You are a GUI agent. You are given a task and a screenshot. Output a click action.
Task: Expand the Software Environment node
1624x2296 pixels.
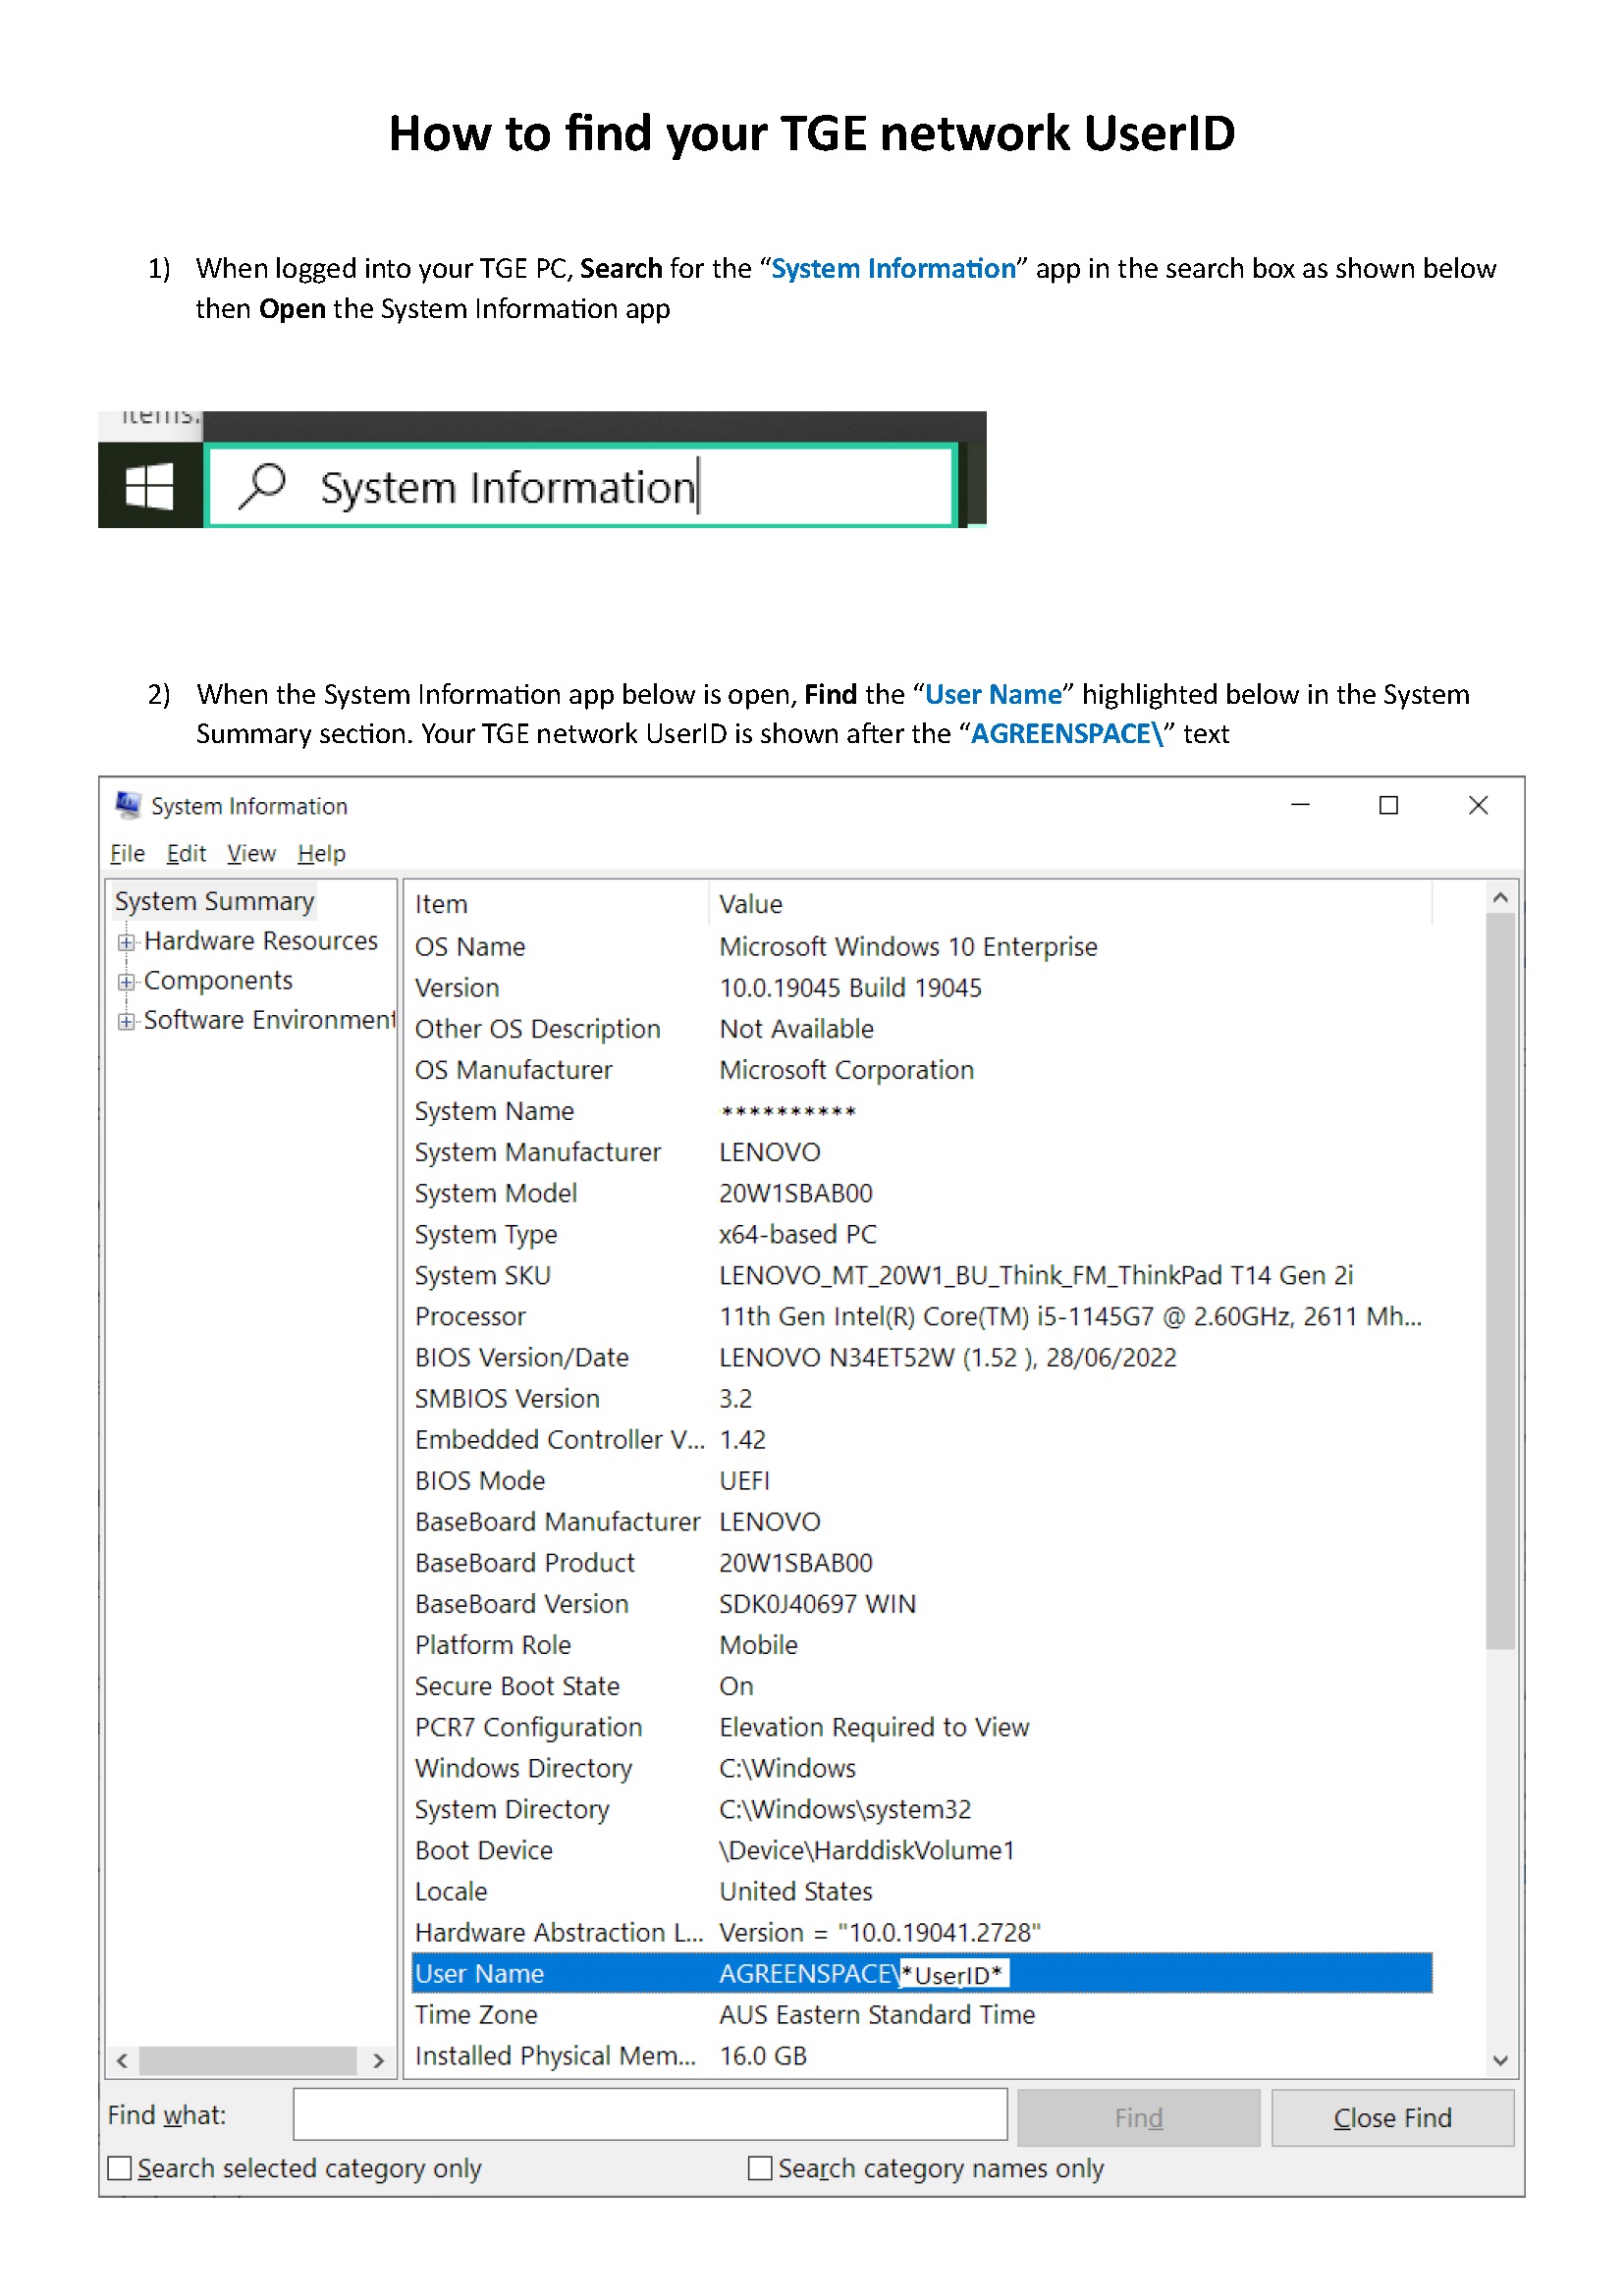[126, 1021]
